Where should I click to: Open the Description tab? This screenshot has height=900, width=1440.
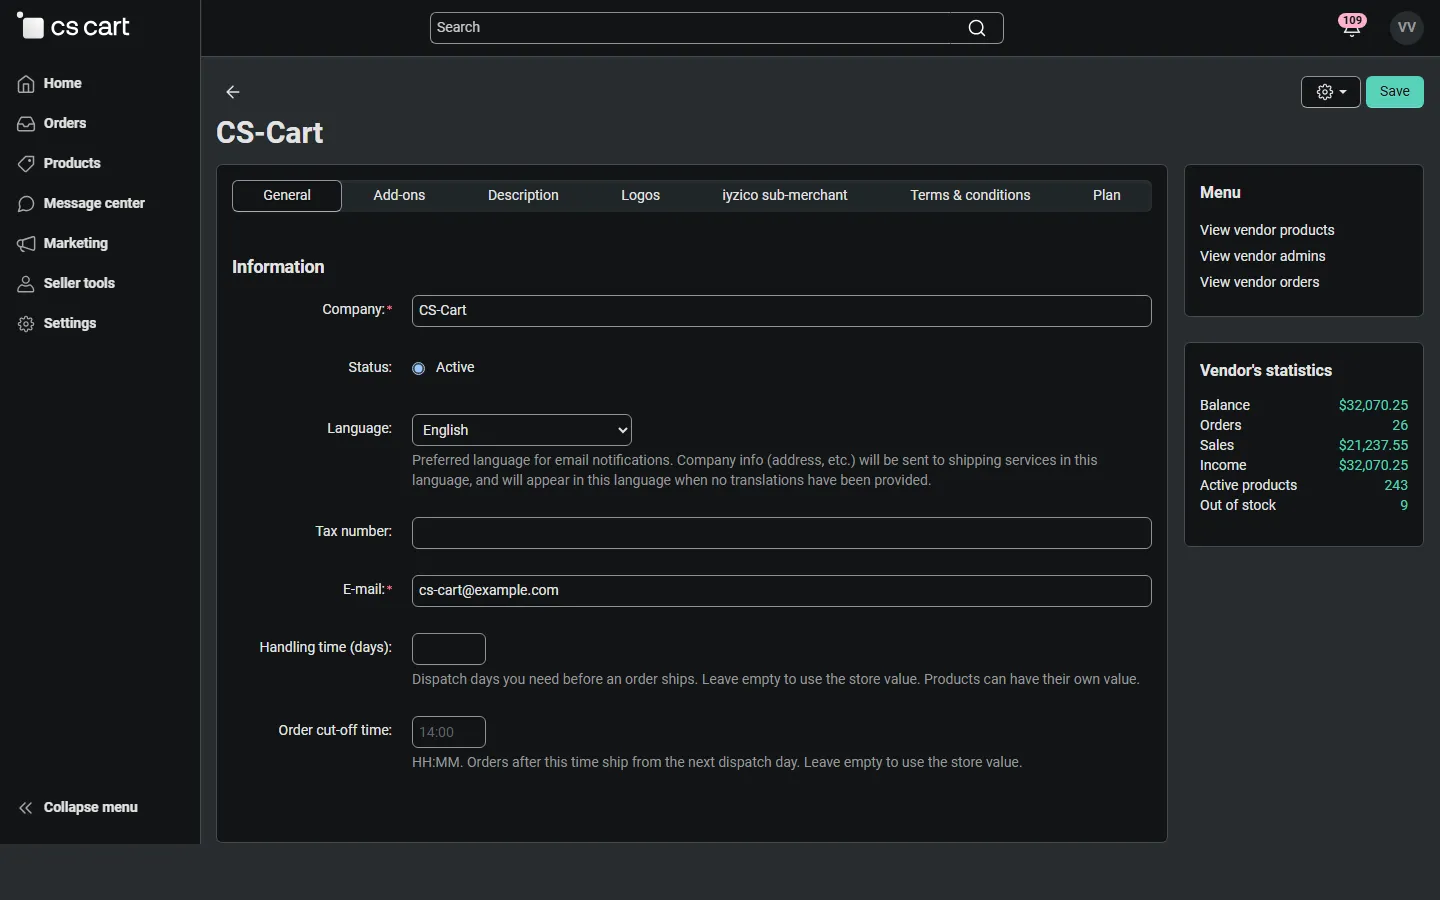coord(523,196)
